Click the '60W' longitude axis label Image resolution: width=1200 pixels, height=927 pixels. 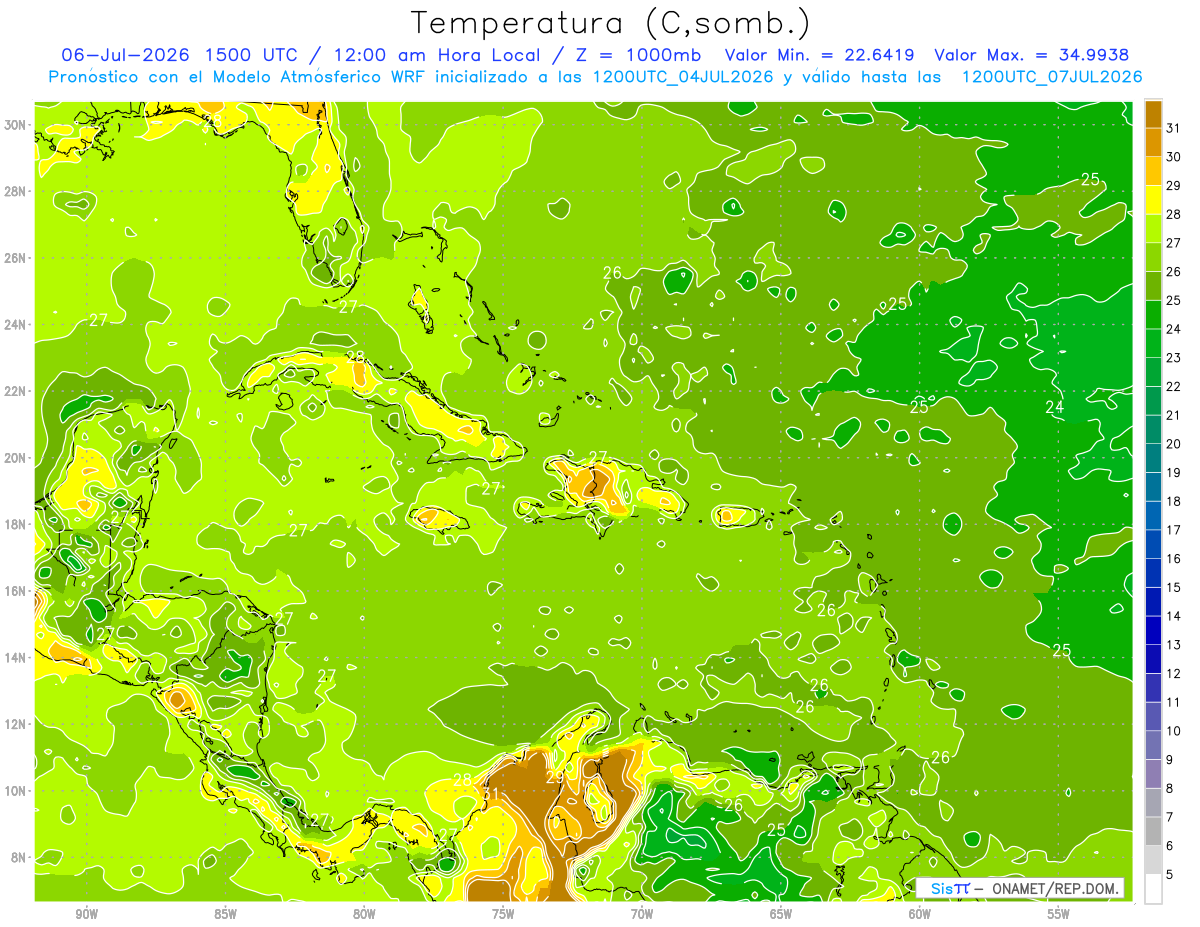tap(920, 914)
